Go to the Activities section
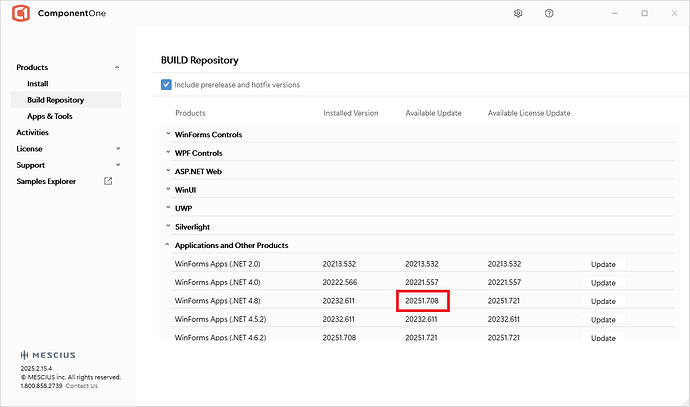 [32, 132]
